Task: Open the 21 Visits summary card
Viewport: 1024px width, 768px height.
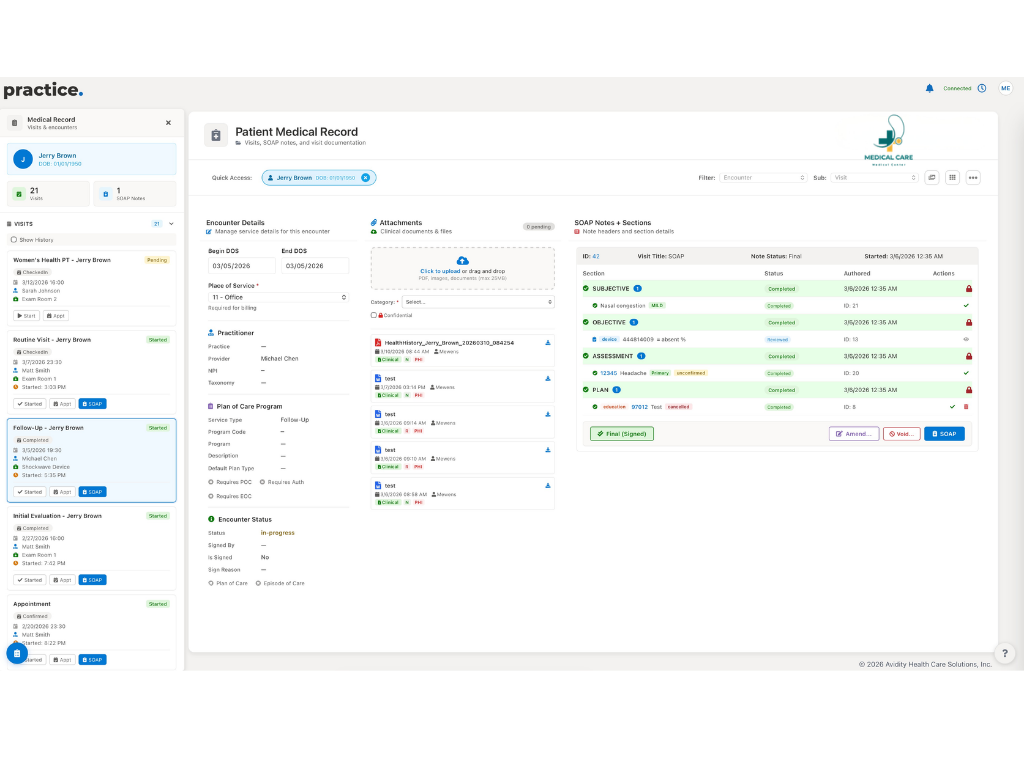Action: tap(48, 194)
